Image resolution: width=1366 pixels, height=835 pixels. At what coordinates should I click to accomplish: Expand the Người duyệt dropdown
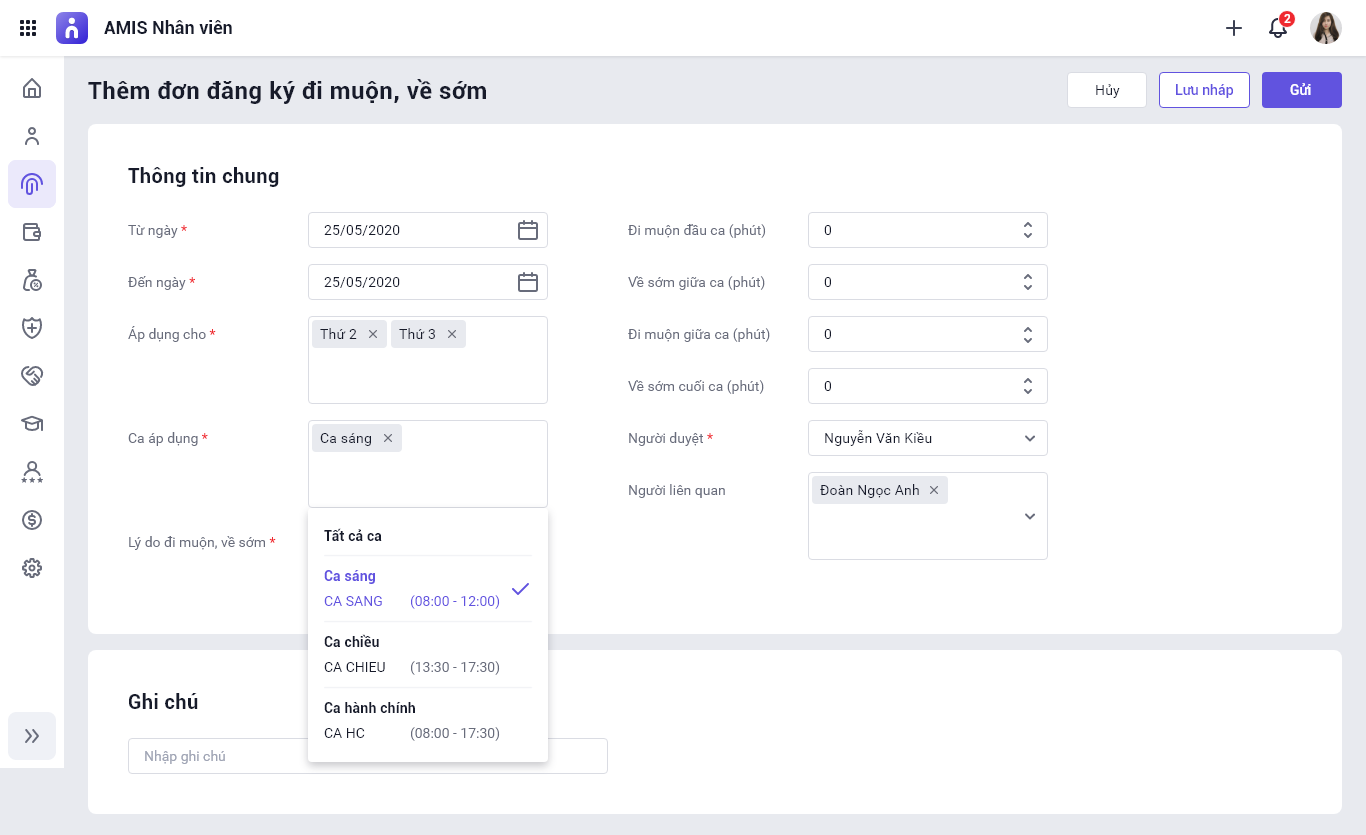(1030, 438)
